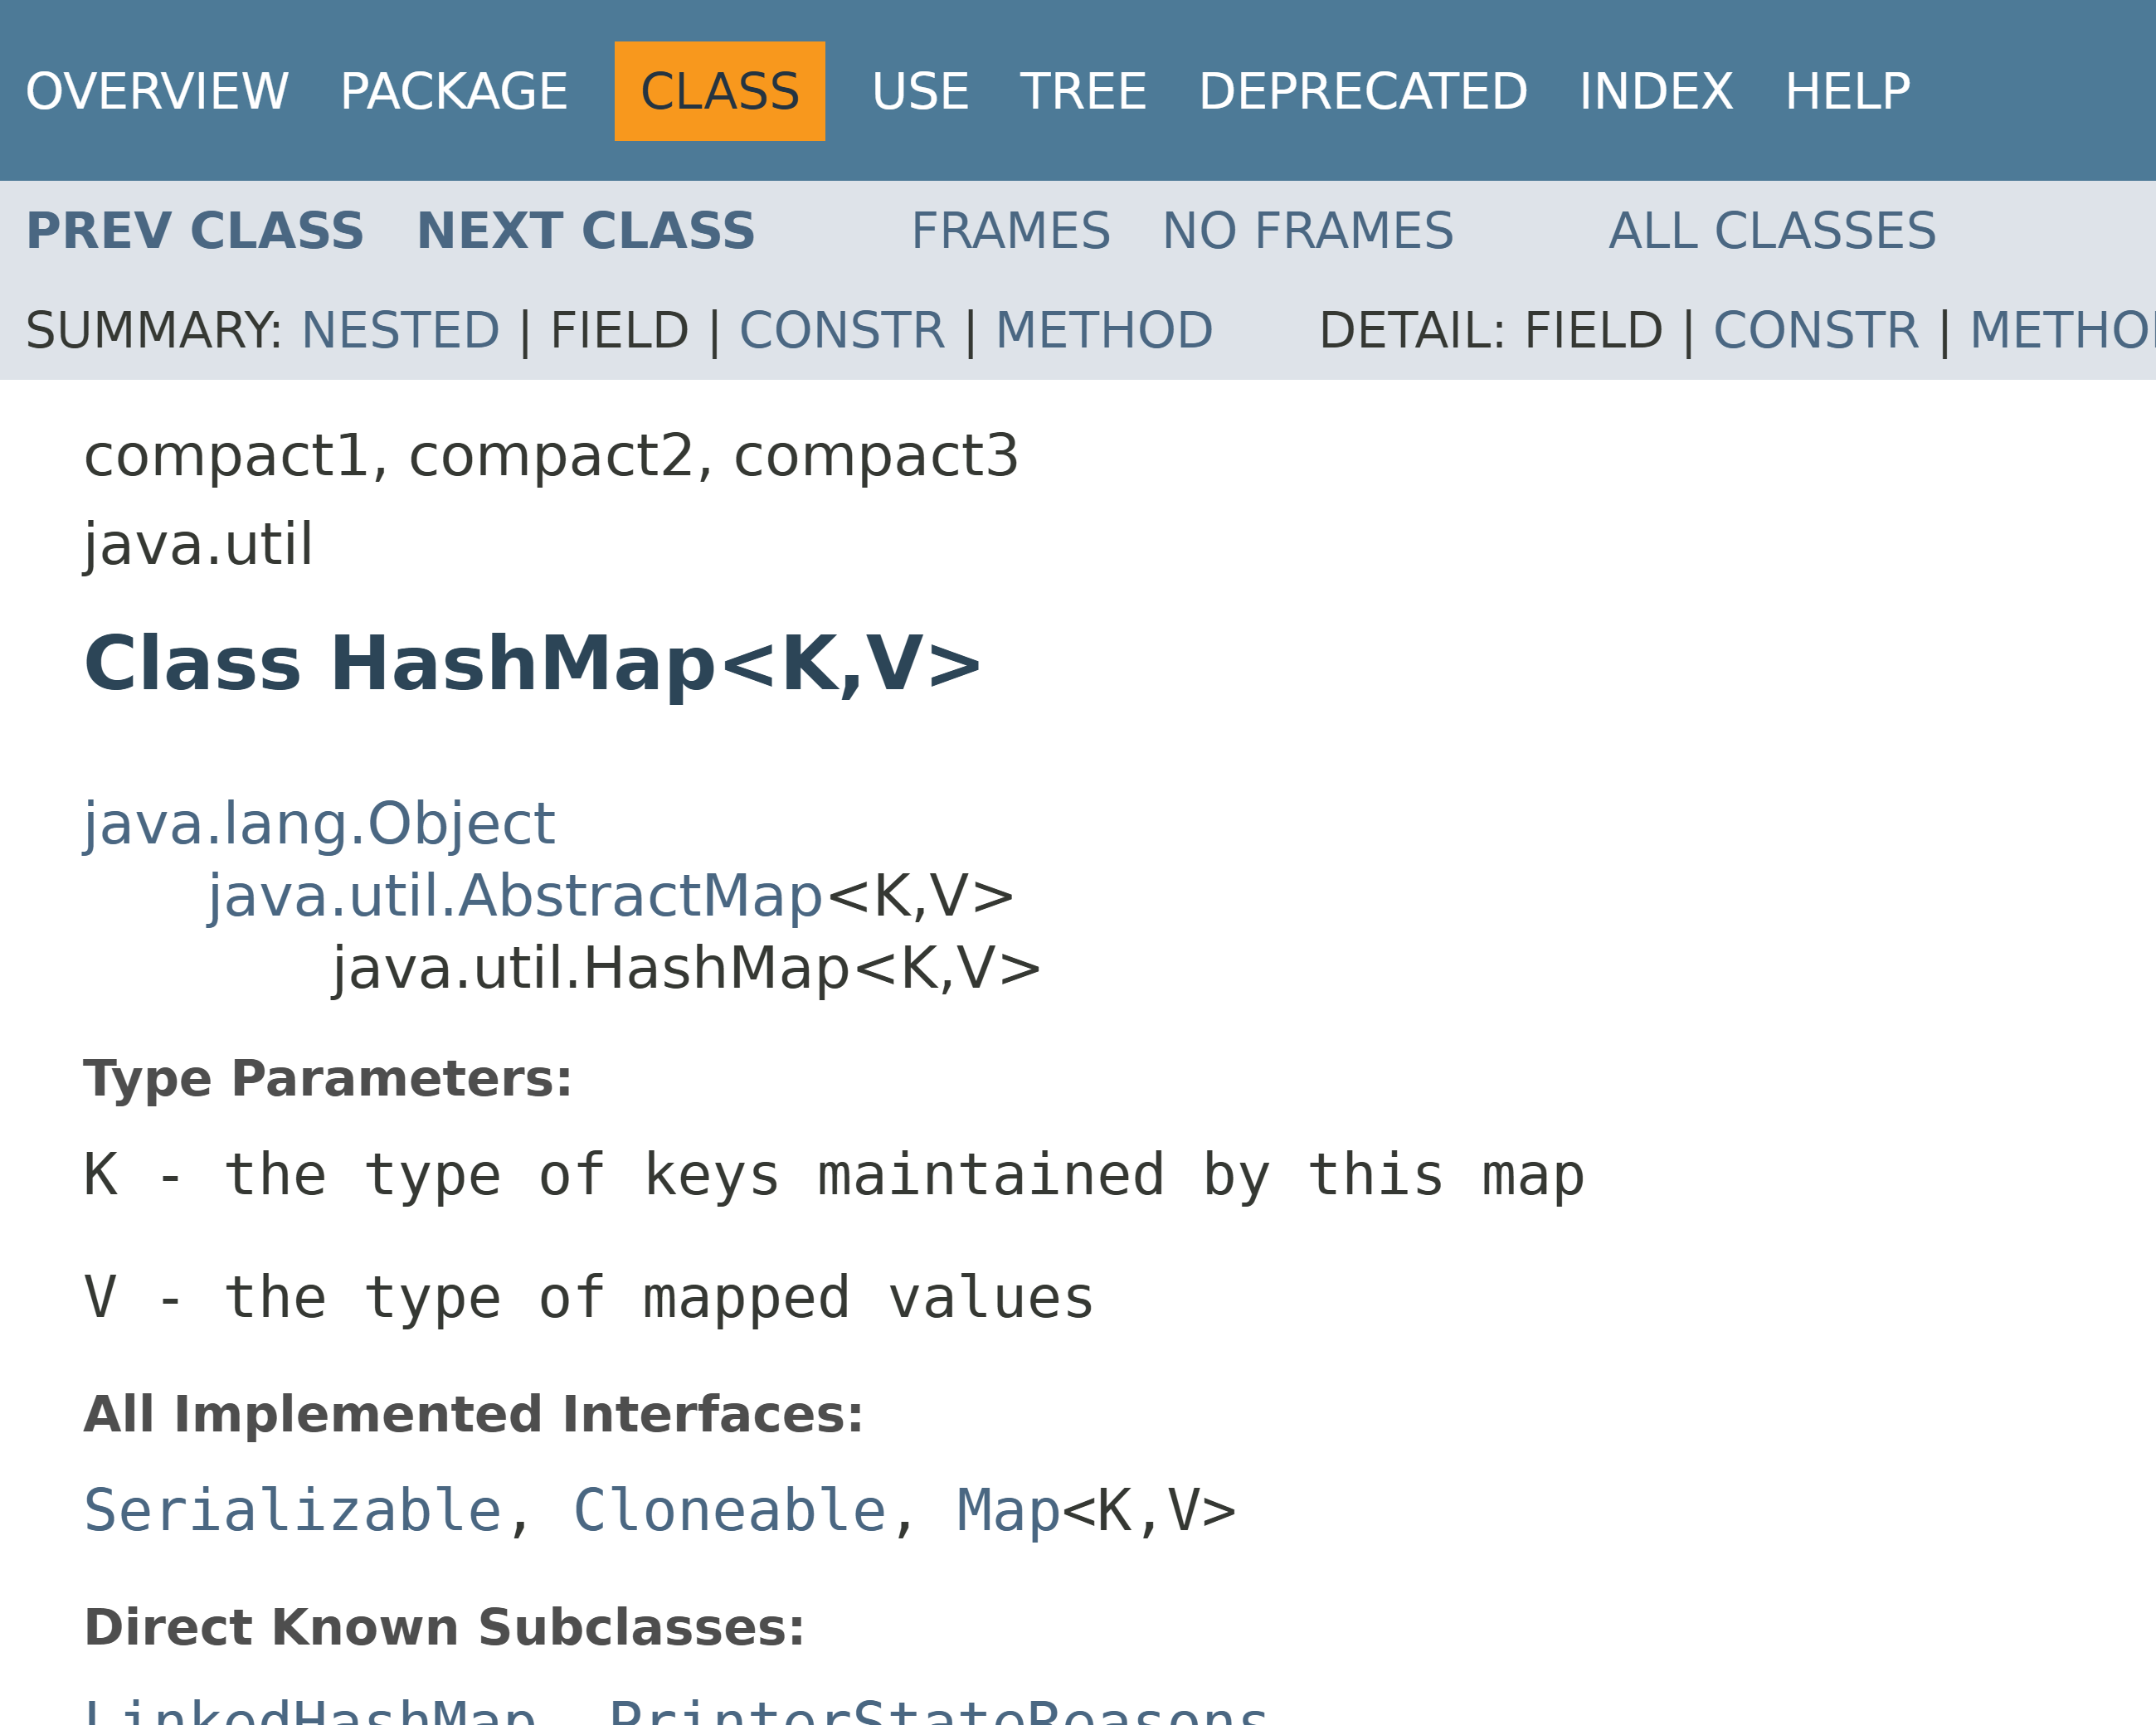Navigate to Next Class
2156x1725 pixels.
tap(585, 231)
